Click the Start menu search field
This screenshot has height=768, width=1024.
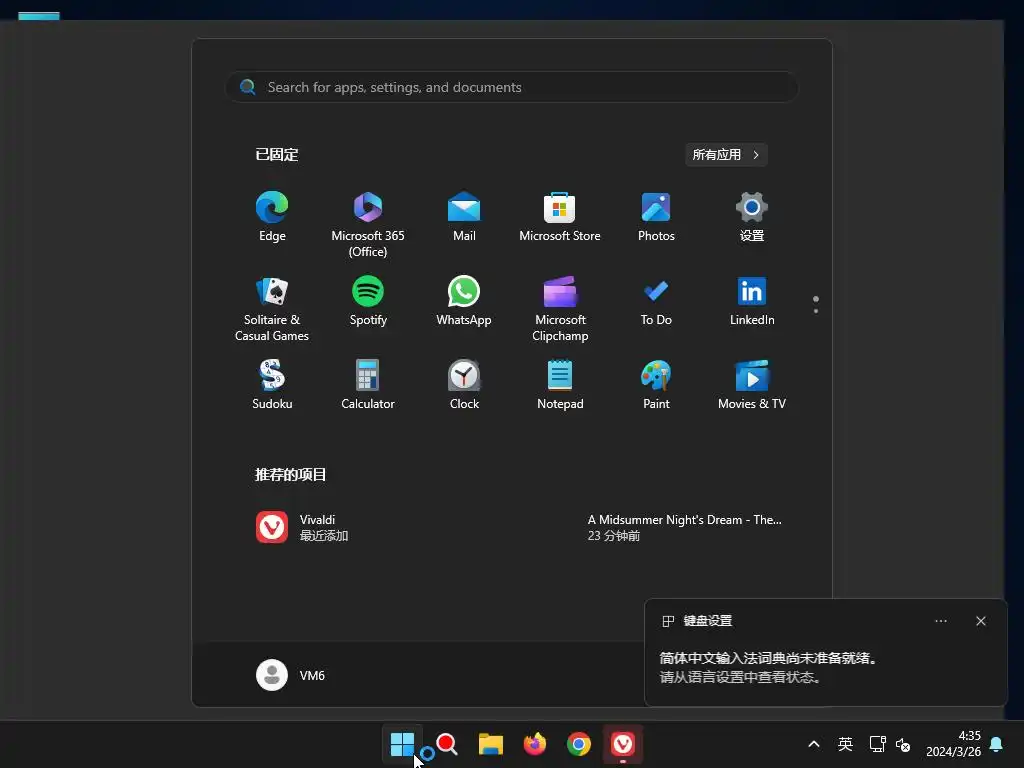pos(512,87)
